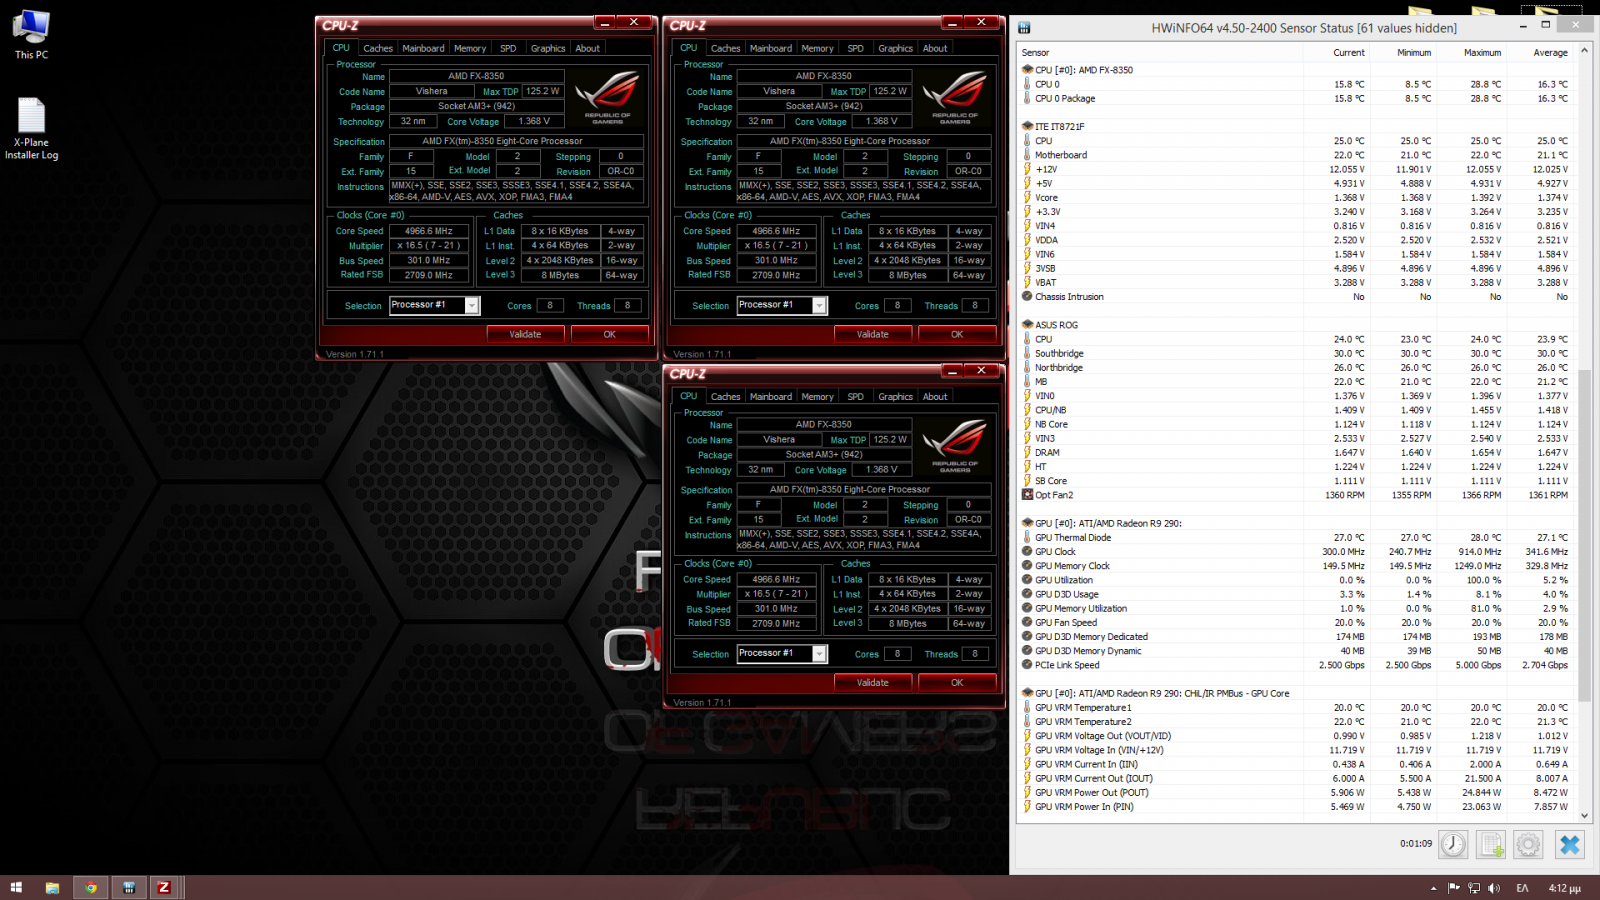The image size is (1600, 900).
Task: Select the GPU Fan Speed sensor row
Action: coord(1295,623)
